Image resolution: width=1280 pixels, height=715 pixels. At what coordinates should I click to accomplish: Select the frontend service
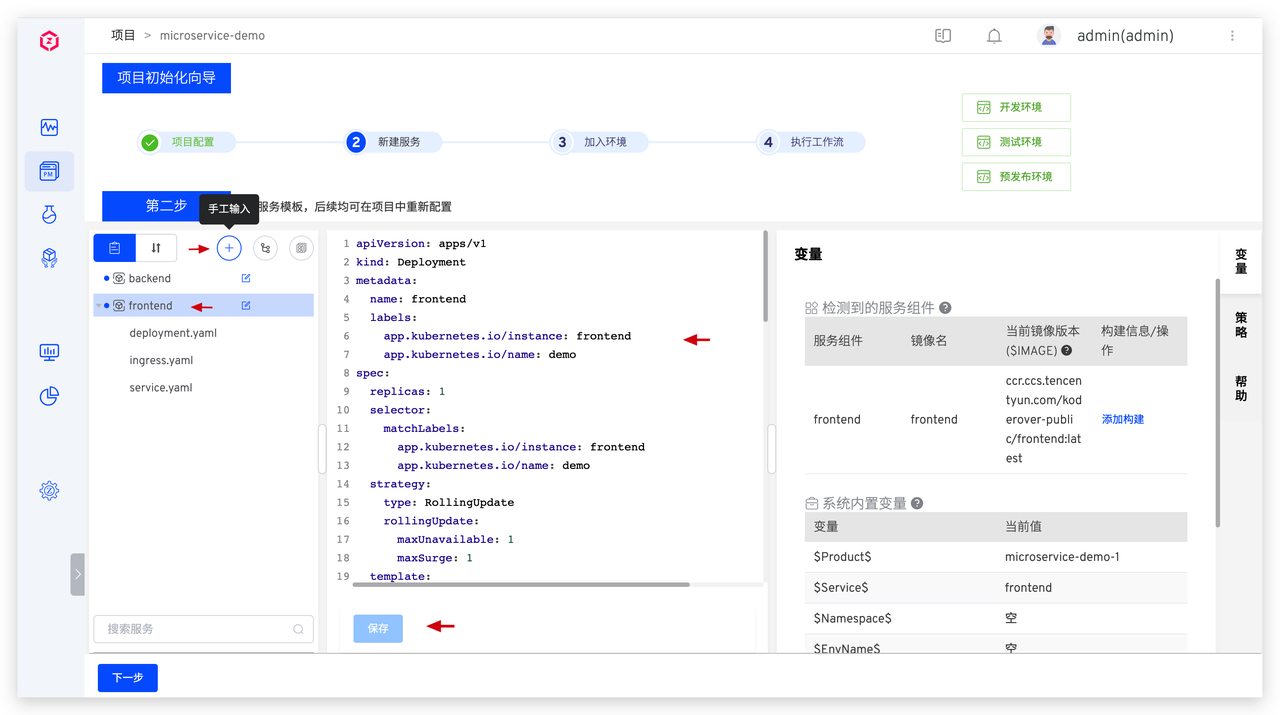[x=151, y=305]
